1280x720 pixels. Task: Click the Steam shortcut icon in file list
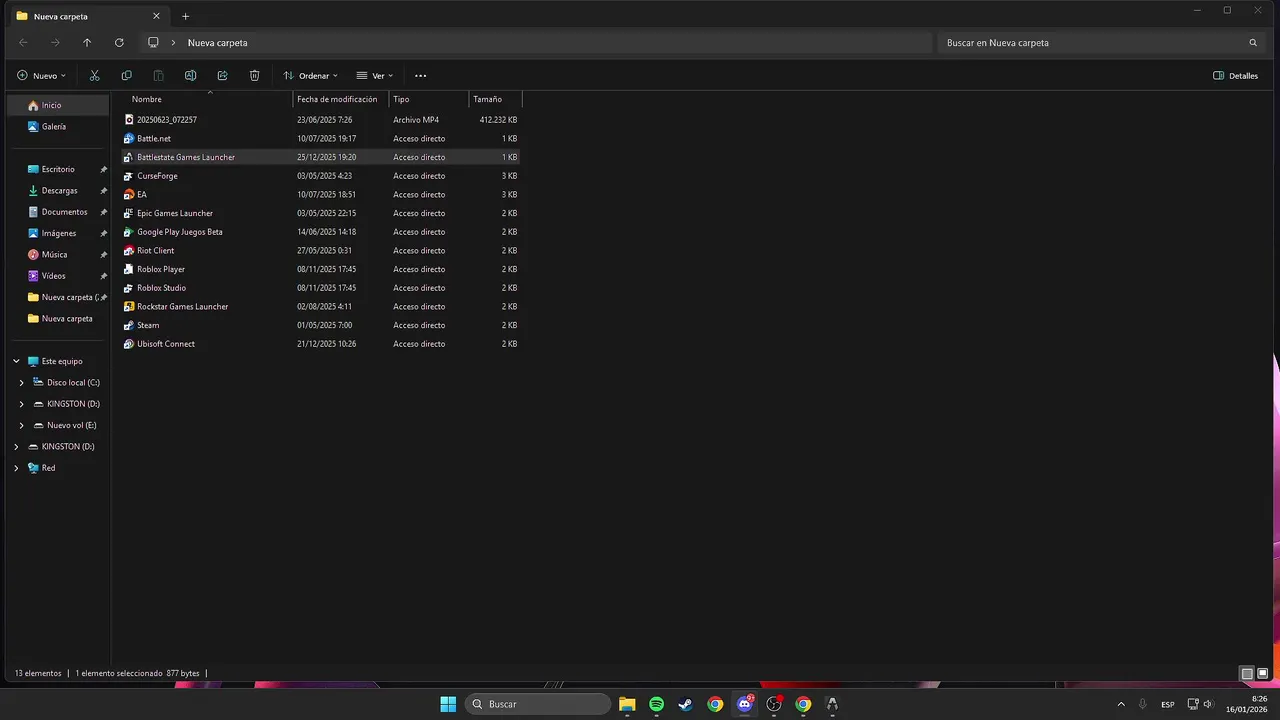pos(129,325)
